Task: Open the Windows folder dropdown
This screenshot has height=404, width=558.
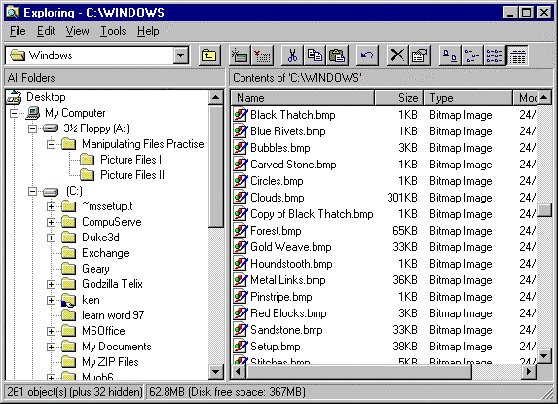Action: coord(181,56)
